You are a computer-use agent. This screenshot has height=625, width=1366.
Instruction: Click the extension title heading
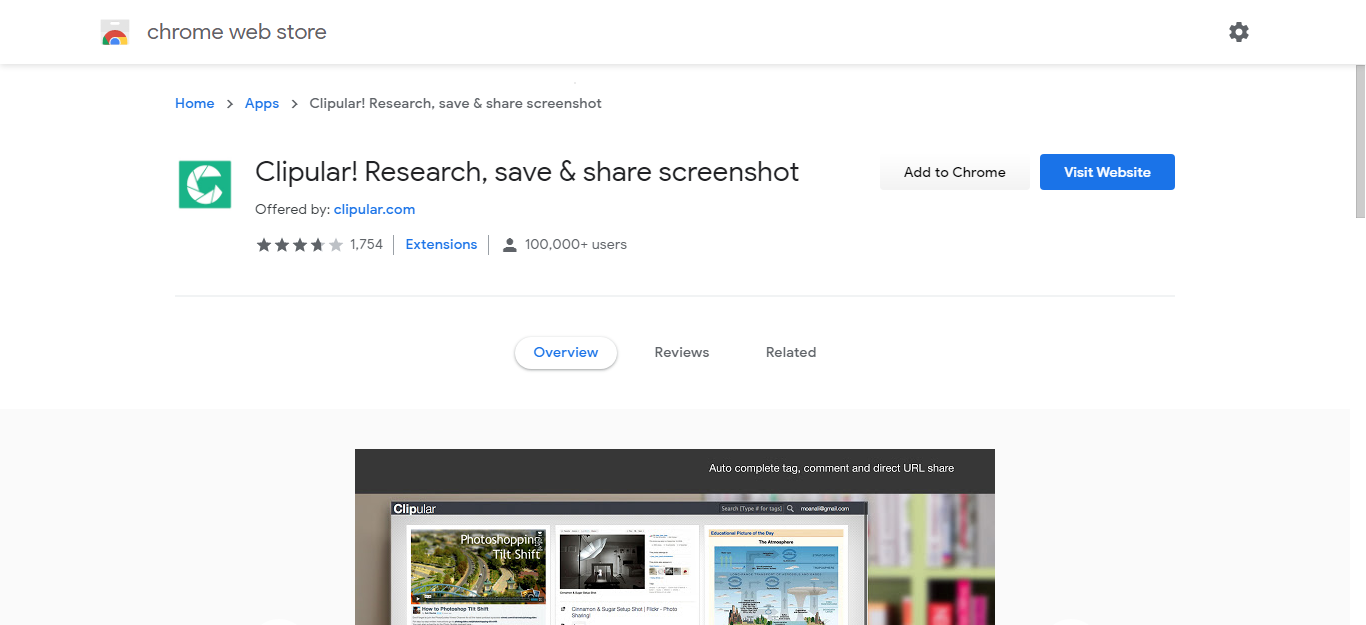pyautogui.click(x=527, y=172)
